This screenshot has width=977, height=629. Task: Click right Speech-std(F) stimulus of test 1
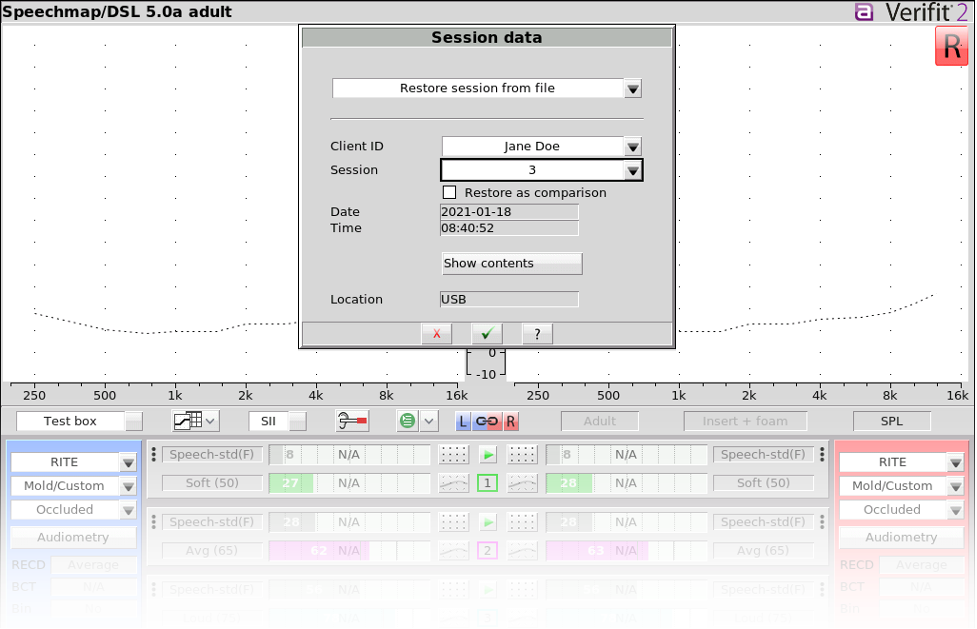(763, 454)
